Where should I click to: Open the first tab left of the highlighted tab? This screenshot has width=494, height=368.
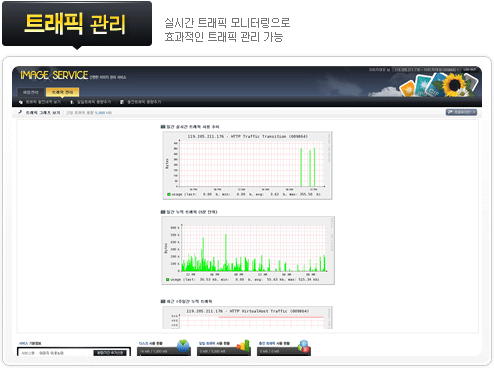[30, 92]
